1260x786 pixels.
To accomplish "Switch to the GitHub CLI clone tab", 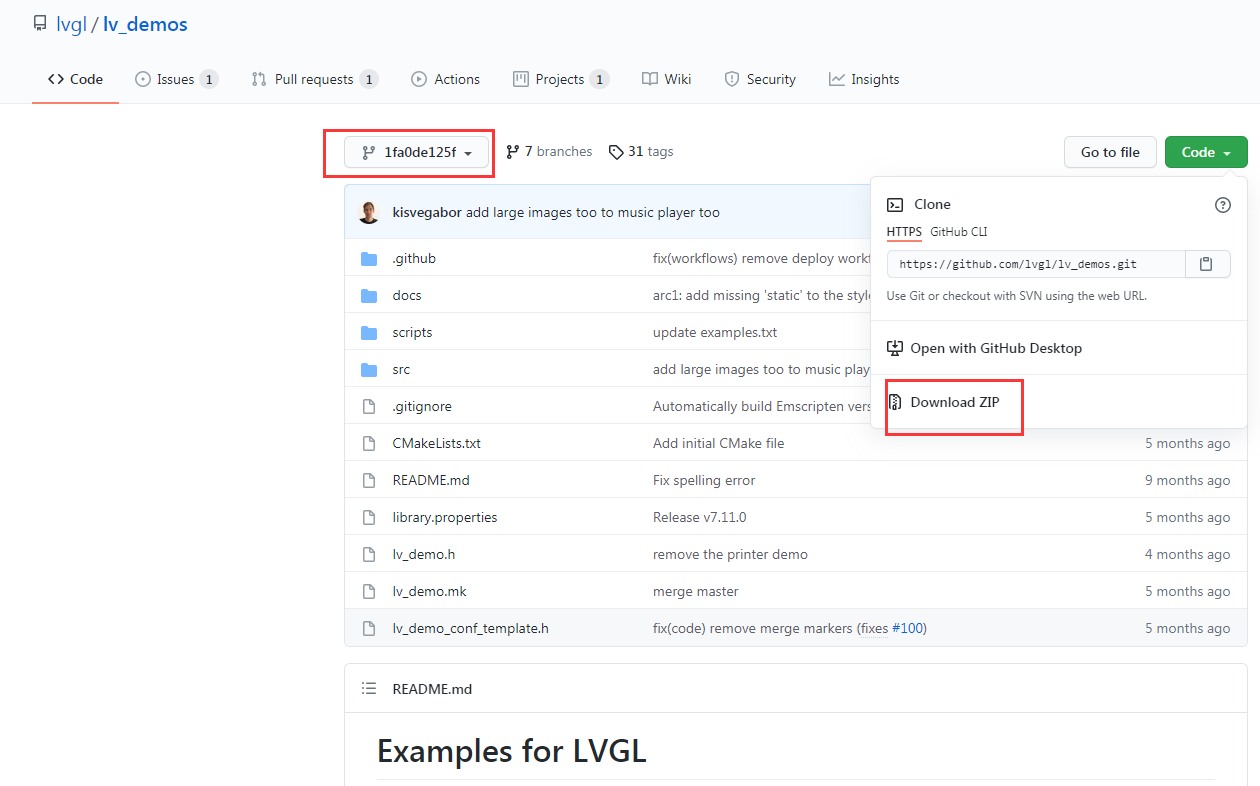I will click(x=957, y=231).
